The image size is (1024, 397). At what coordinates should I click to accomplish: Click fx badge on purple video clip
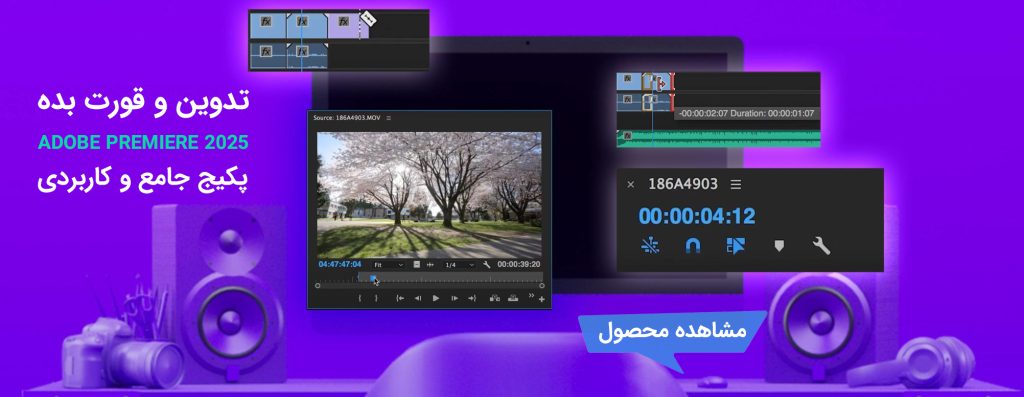344,21
